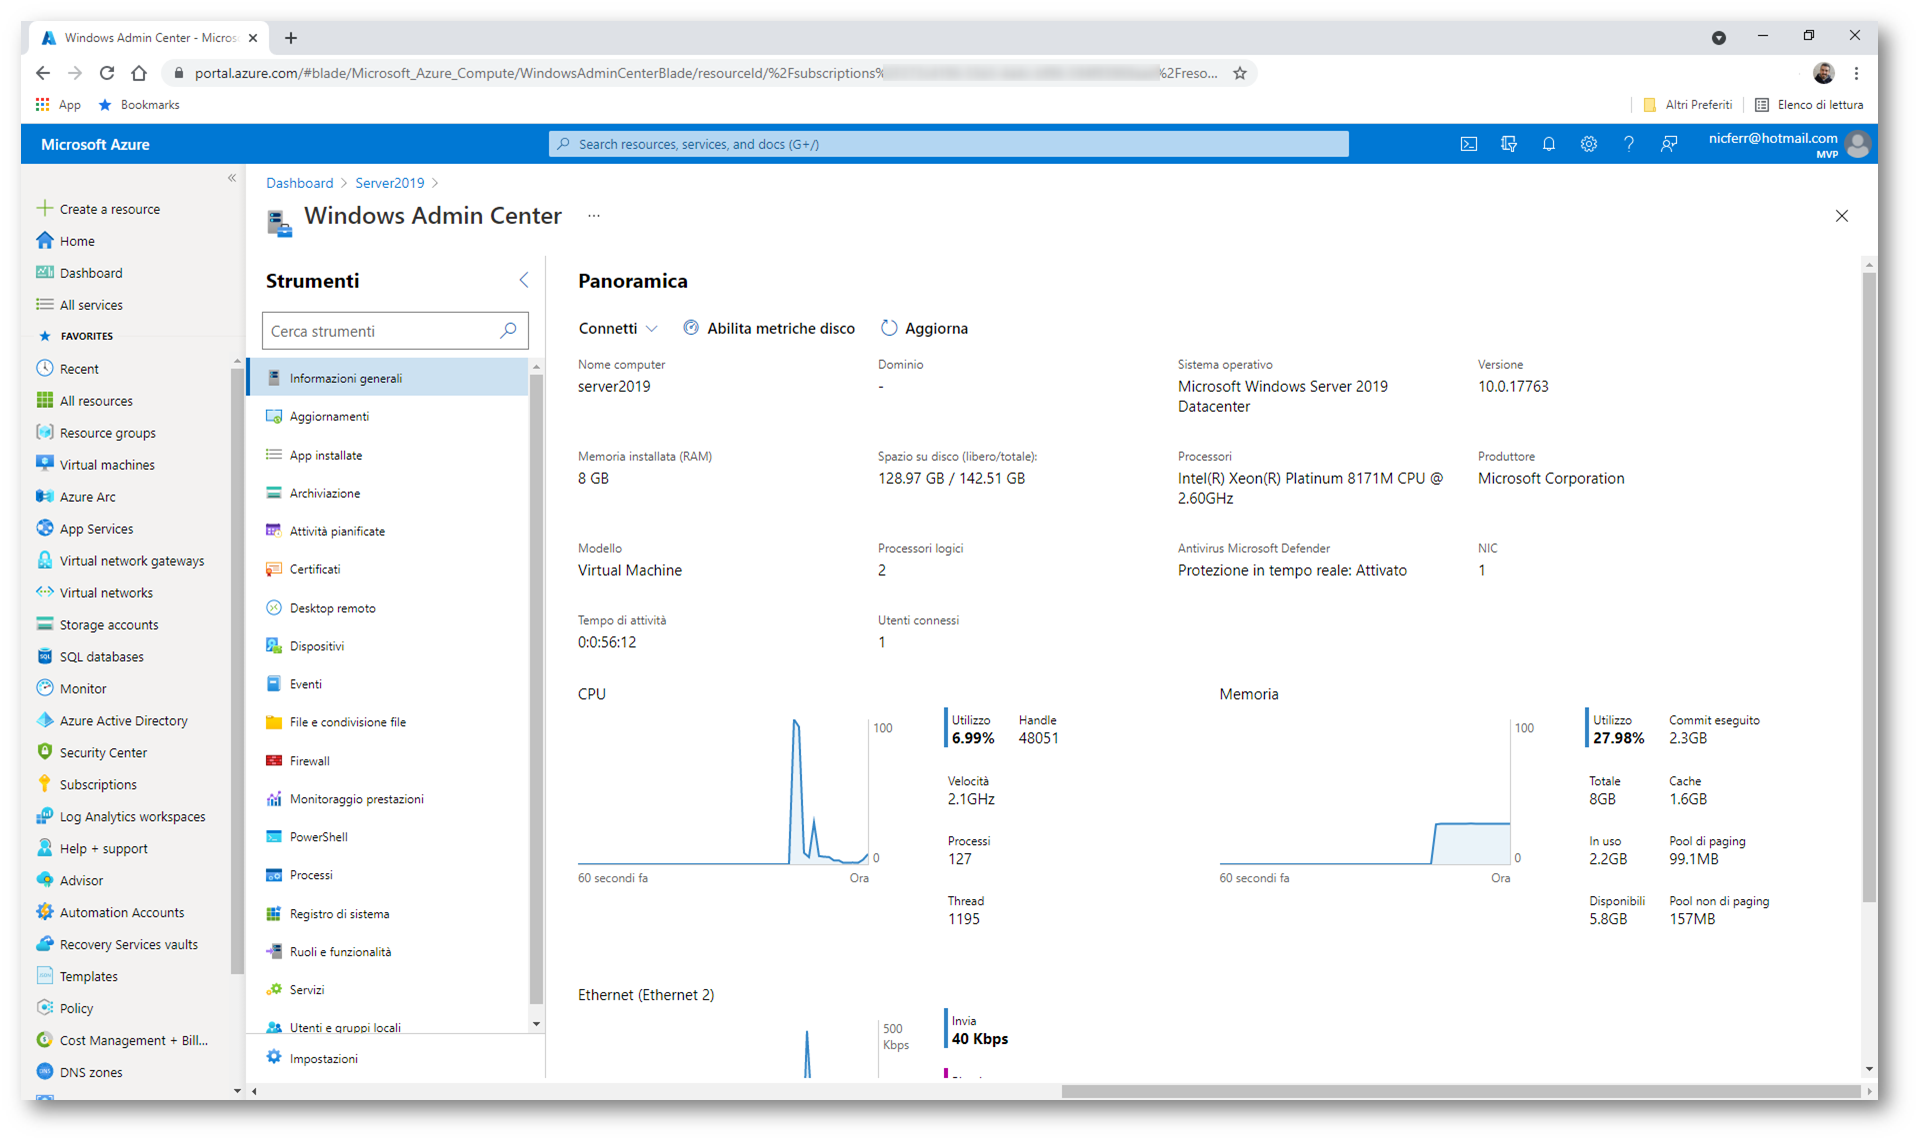Close the Windows Admin Center browser tab

[x=253, y=38]
